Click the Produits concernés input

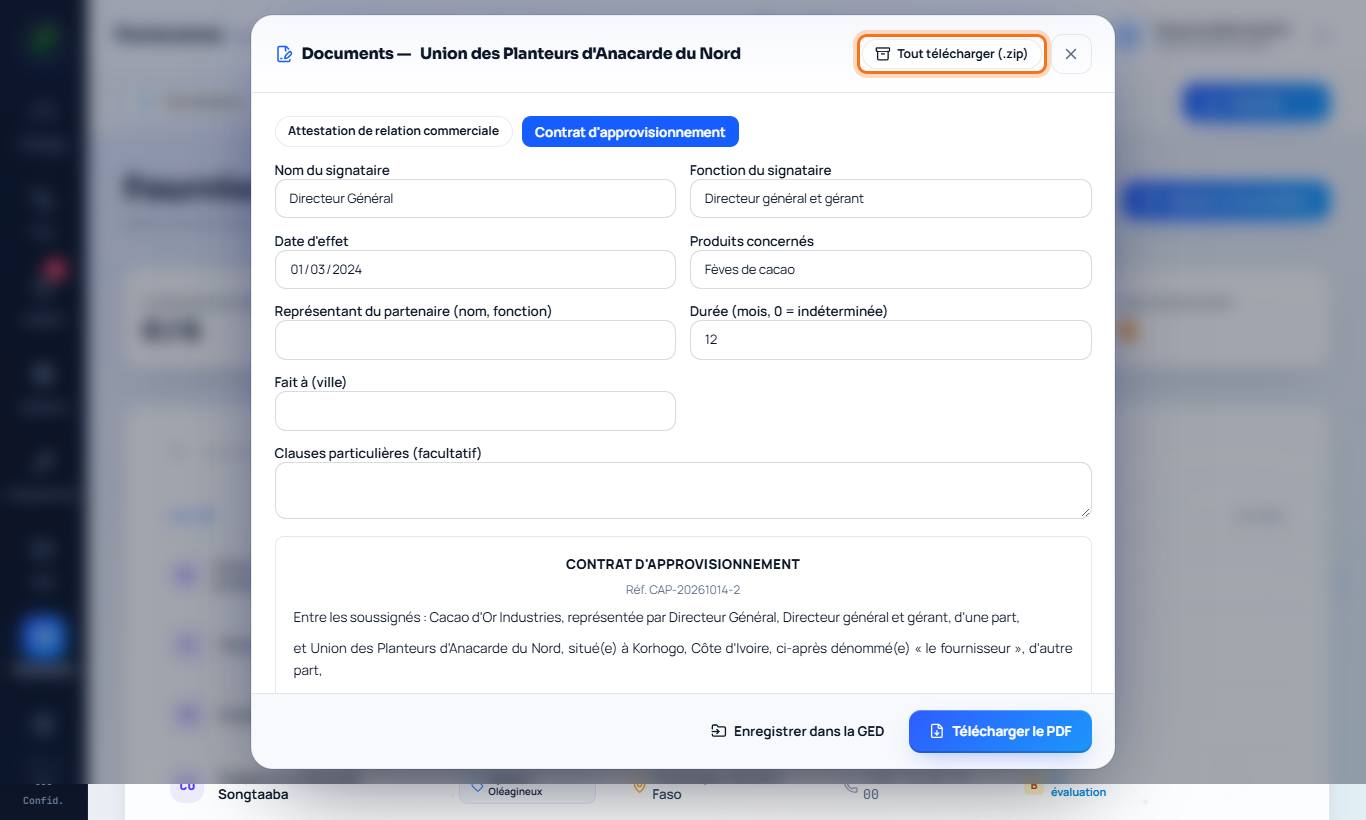(x=890, y=269)
